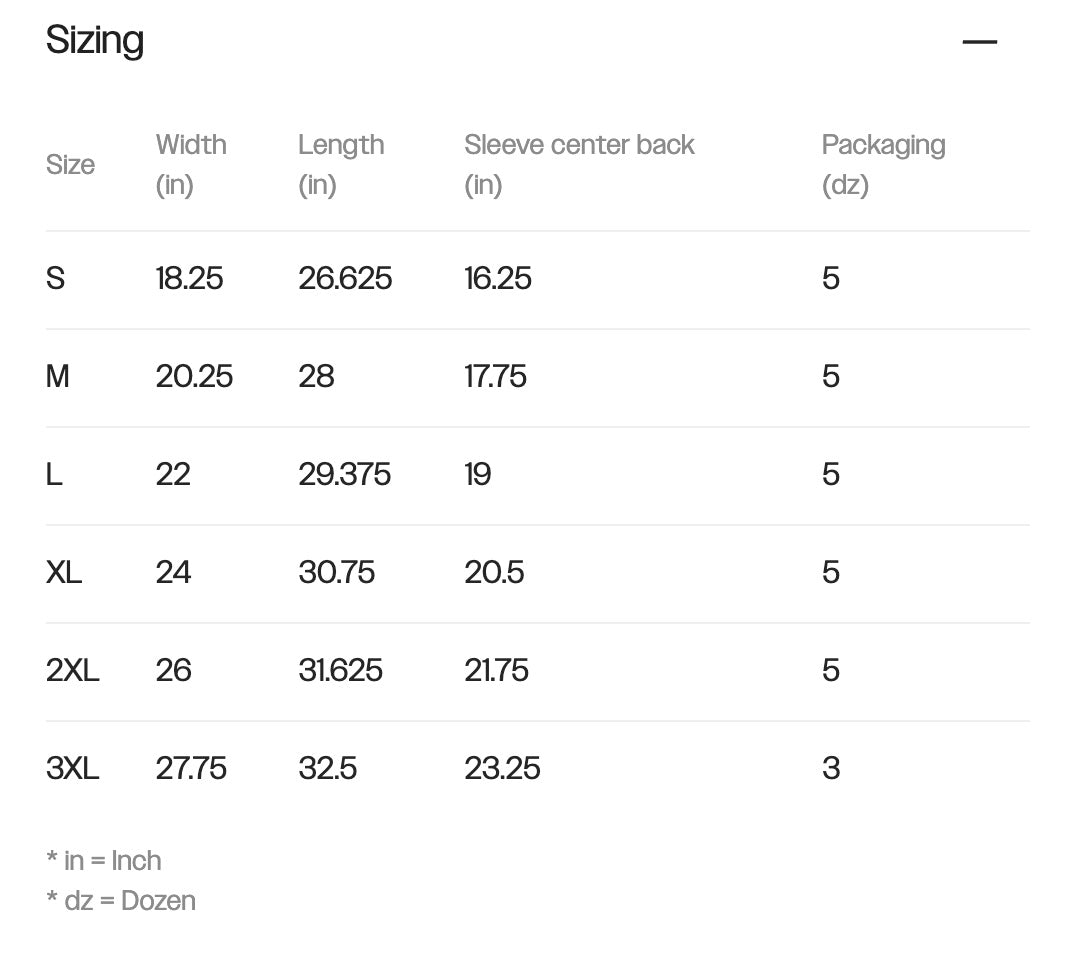
Task: Collapse the Sizing section minus icon
Action: click(x=979, y=42)
